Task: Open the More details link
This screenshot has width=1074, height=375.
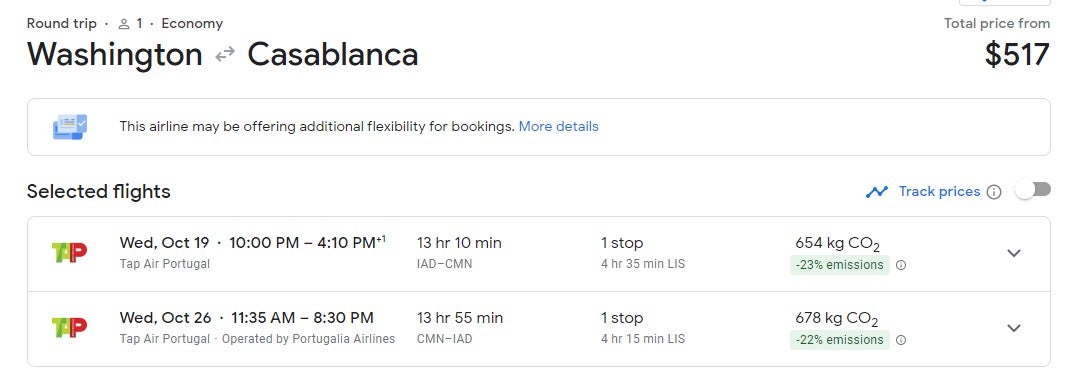Action: 558,126
